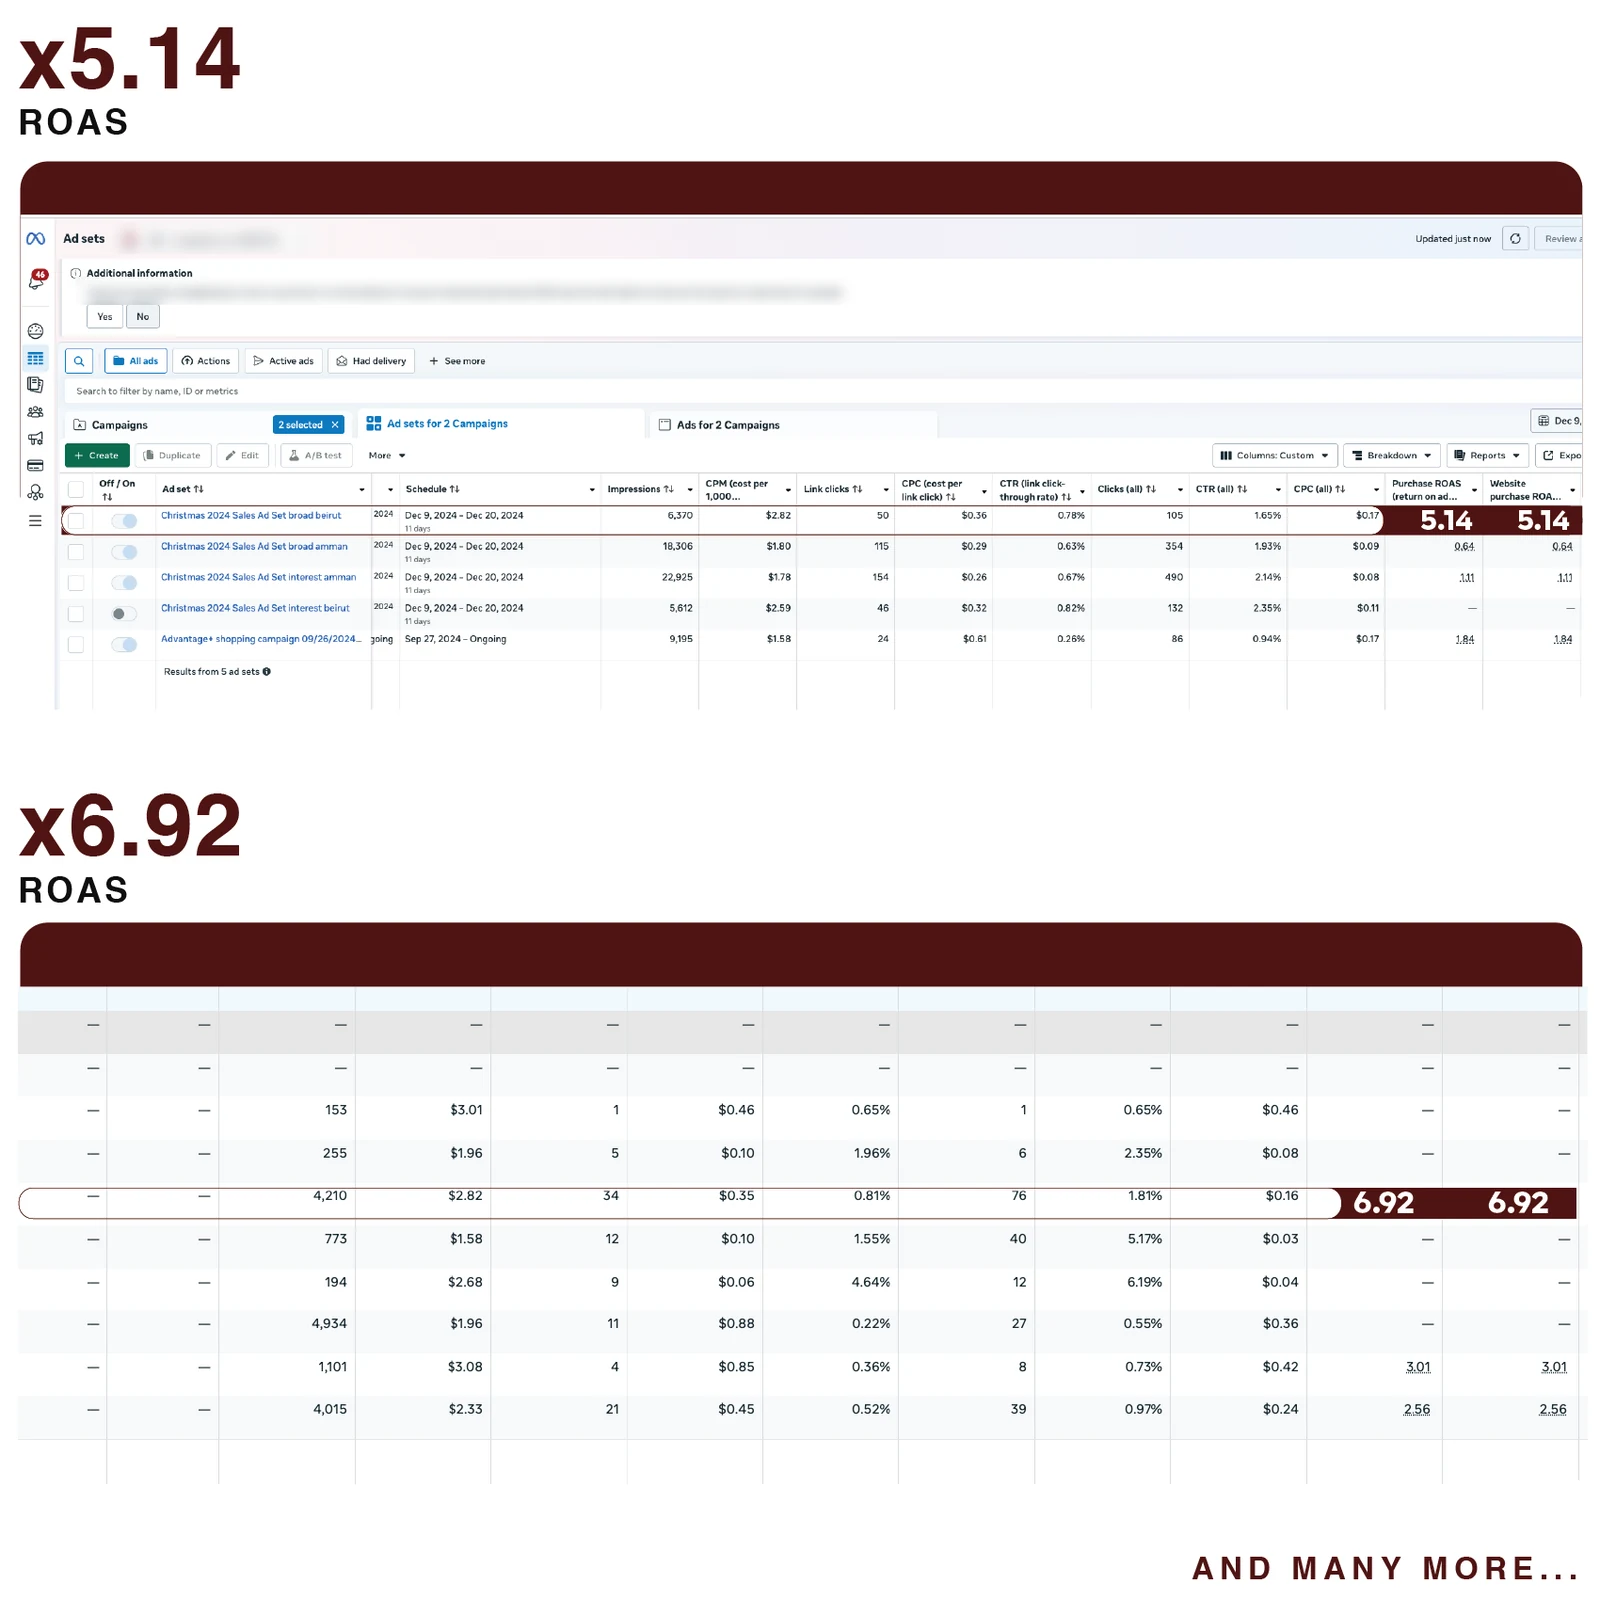Sort by CPC (all) column arrows
The height and width of the screenshot is (1600, 1600).
point(1340,489)
